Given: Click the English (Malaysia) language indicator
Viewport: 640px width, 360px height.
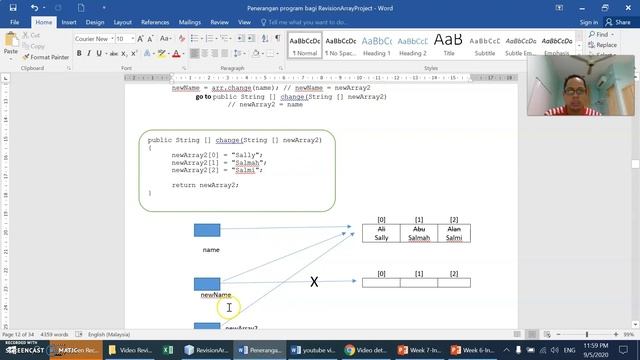Looking at the screenshot, I should (x=109, y=334).
